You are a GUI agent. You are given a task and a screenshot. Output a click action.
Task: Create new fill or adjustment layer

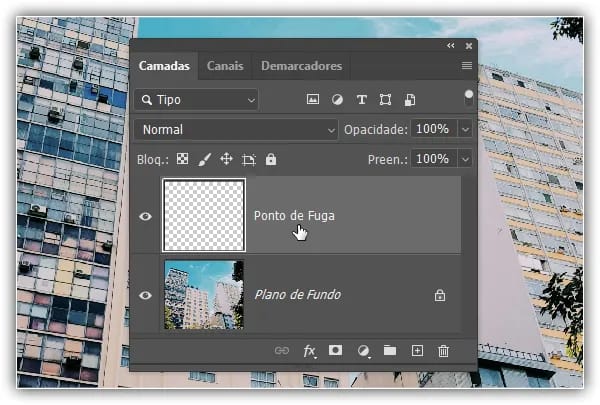click(x=363, y=351)
